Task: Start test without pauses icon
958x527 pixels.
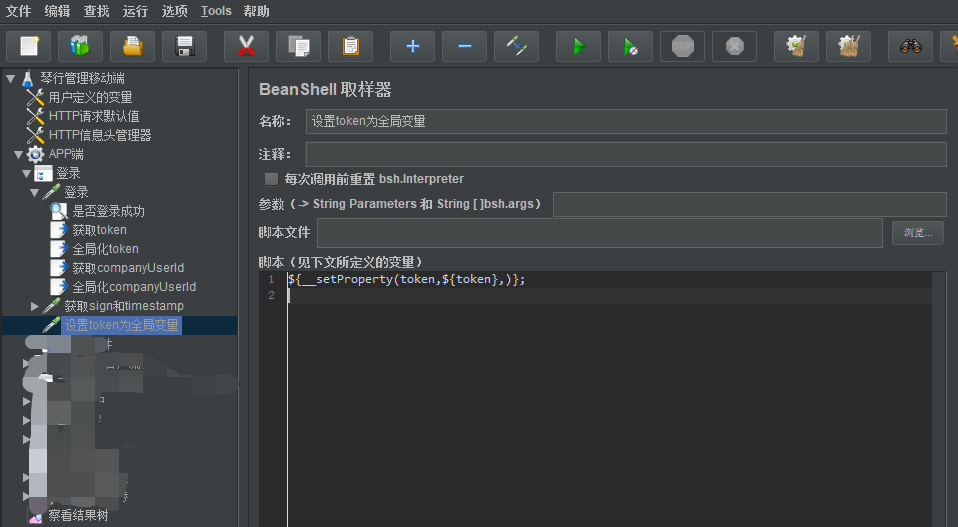Action: 631,46
